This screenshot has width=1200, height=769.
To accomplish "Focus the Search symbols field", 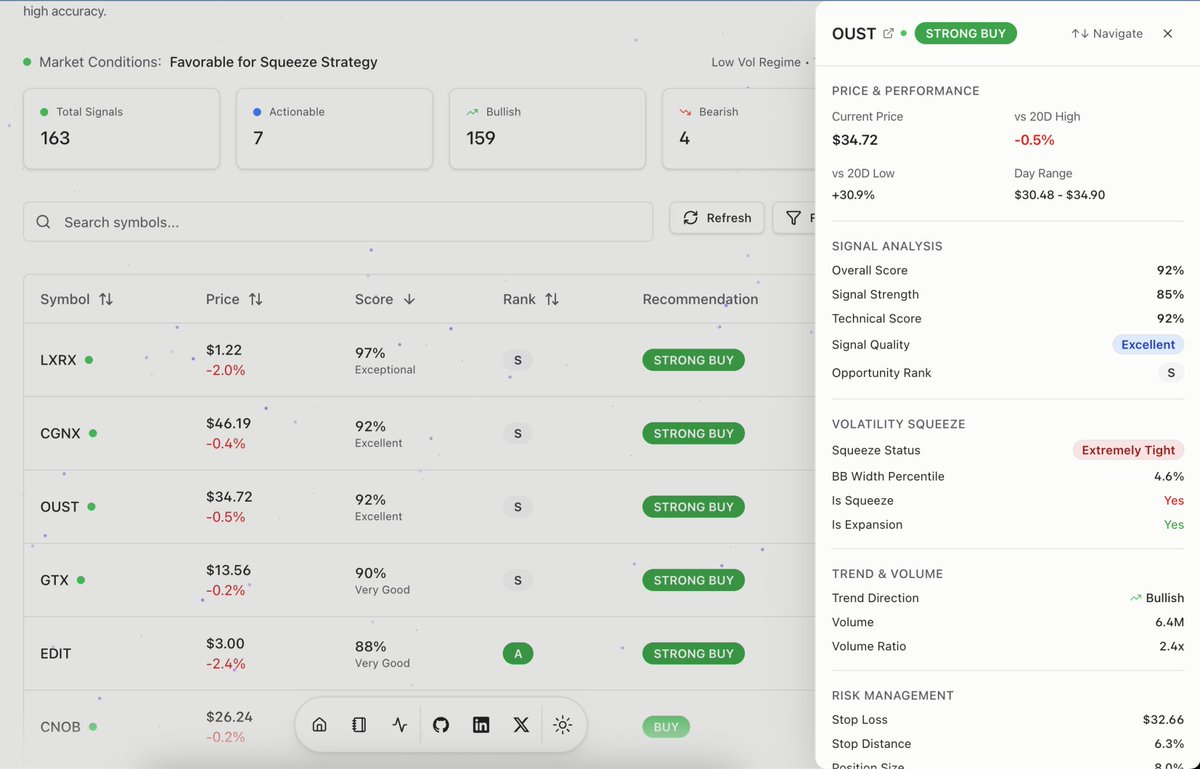I will click(338, 222).
